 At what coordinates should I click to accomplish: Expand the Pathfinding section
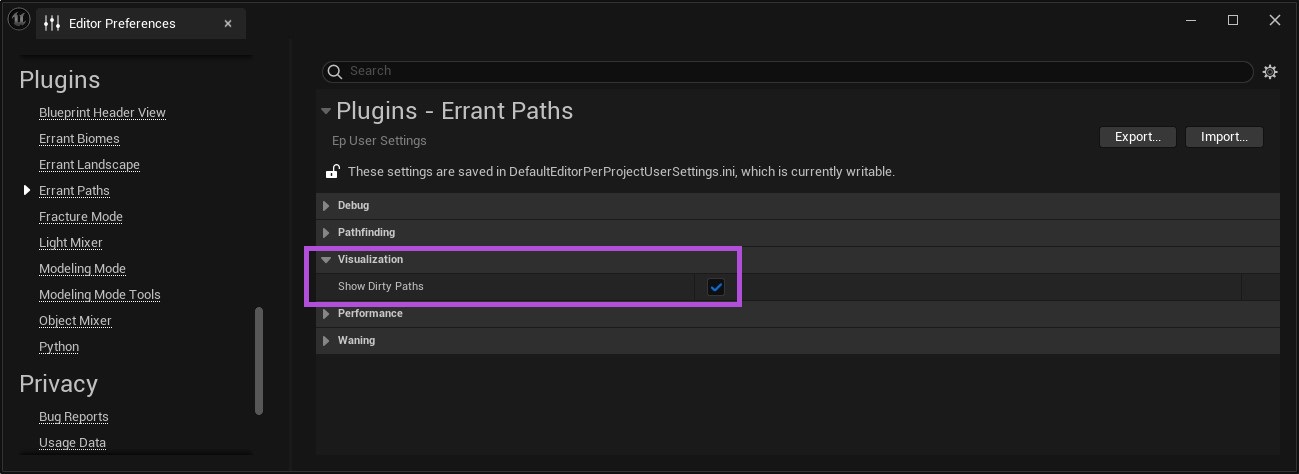coord(326,233)
